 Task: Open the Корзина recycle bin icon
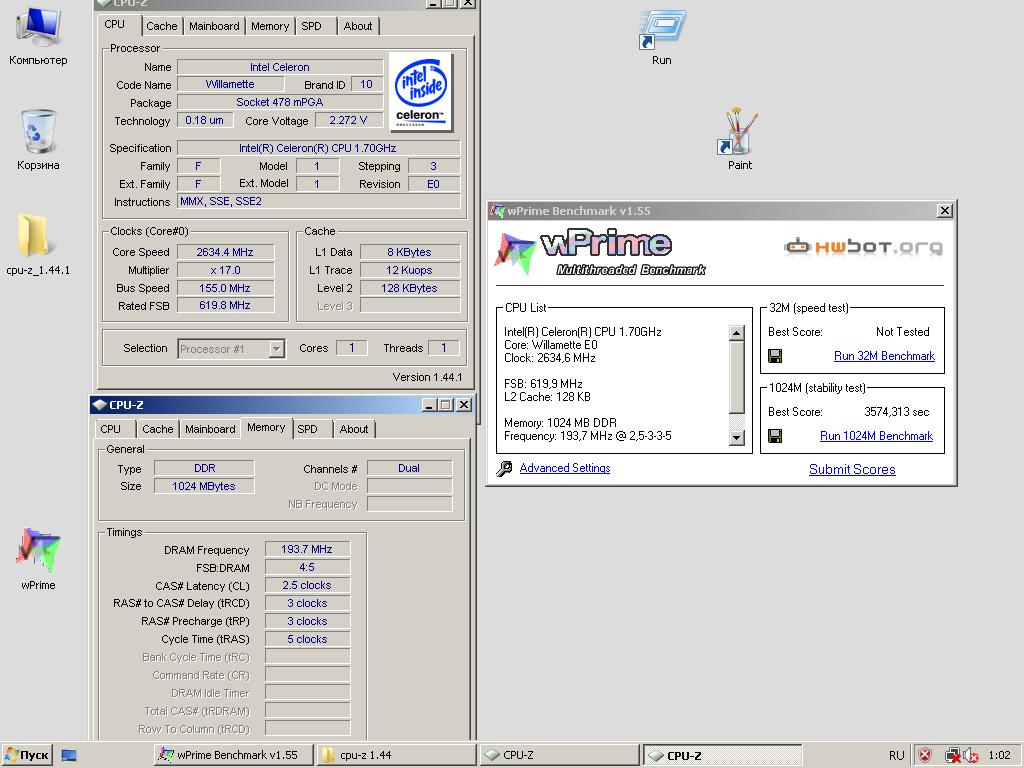tap(39, 140)
